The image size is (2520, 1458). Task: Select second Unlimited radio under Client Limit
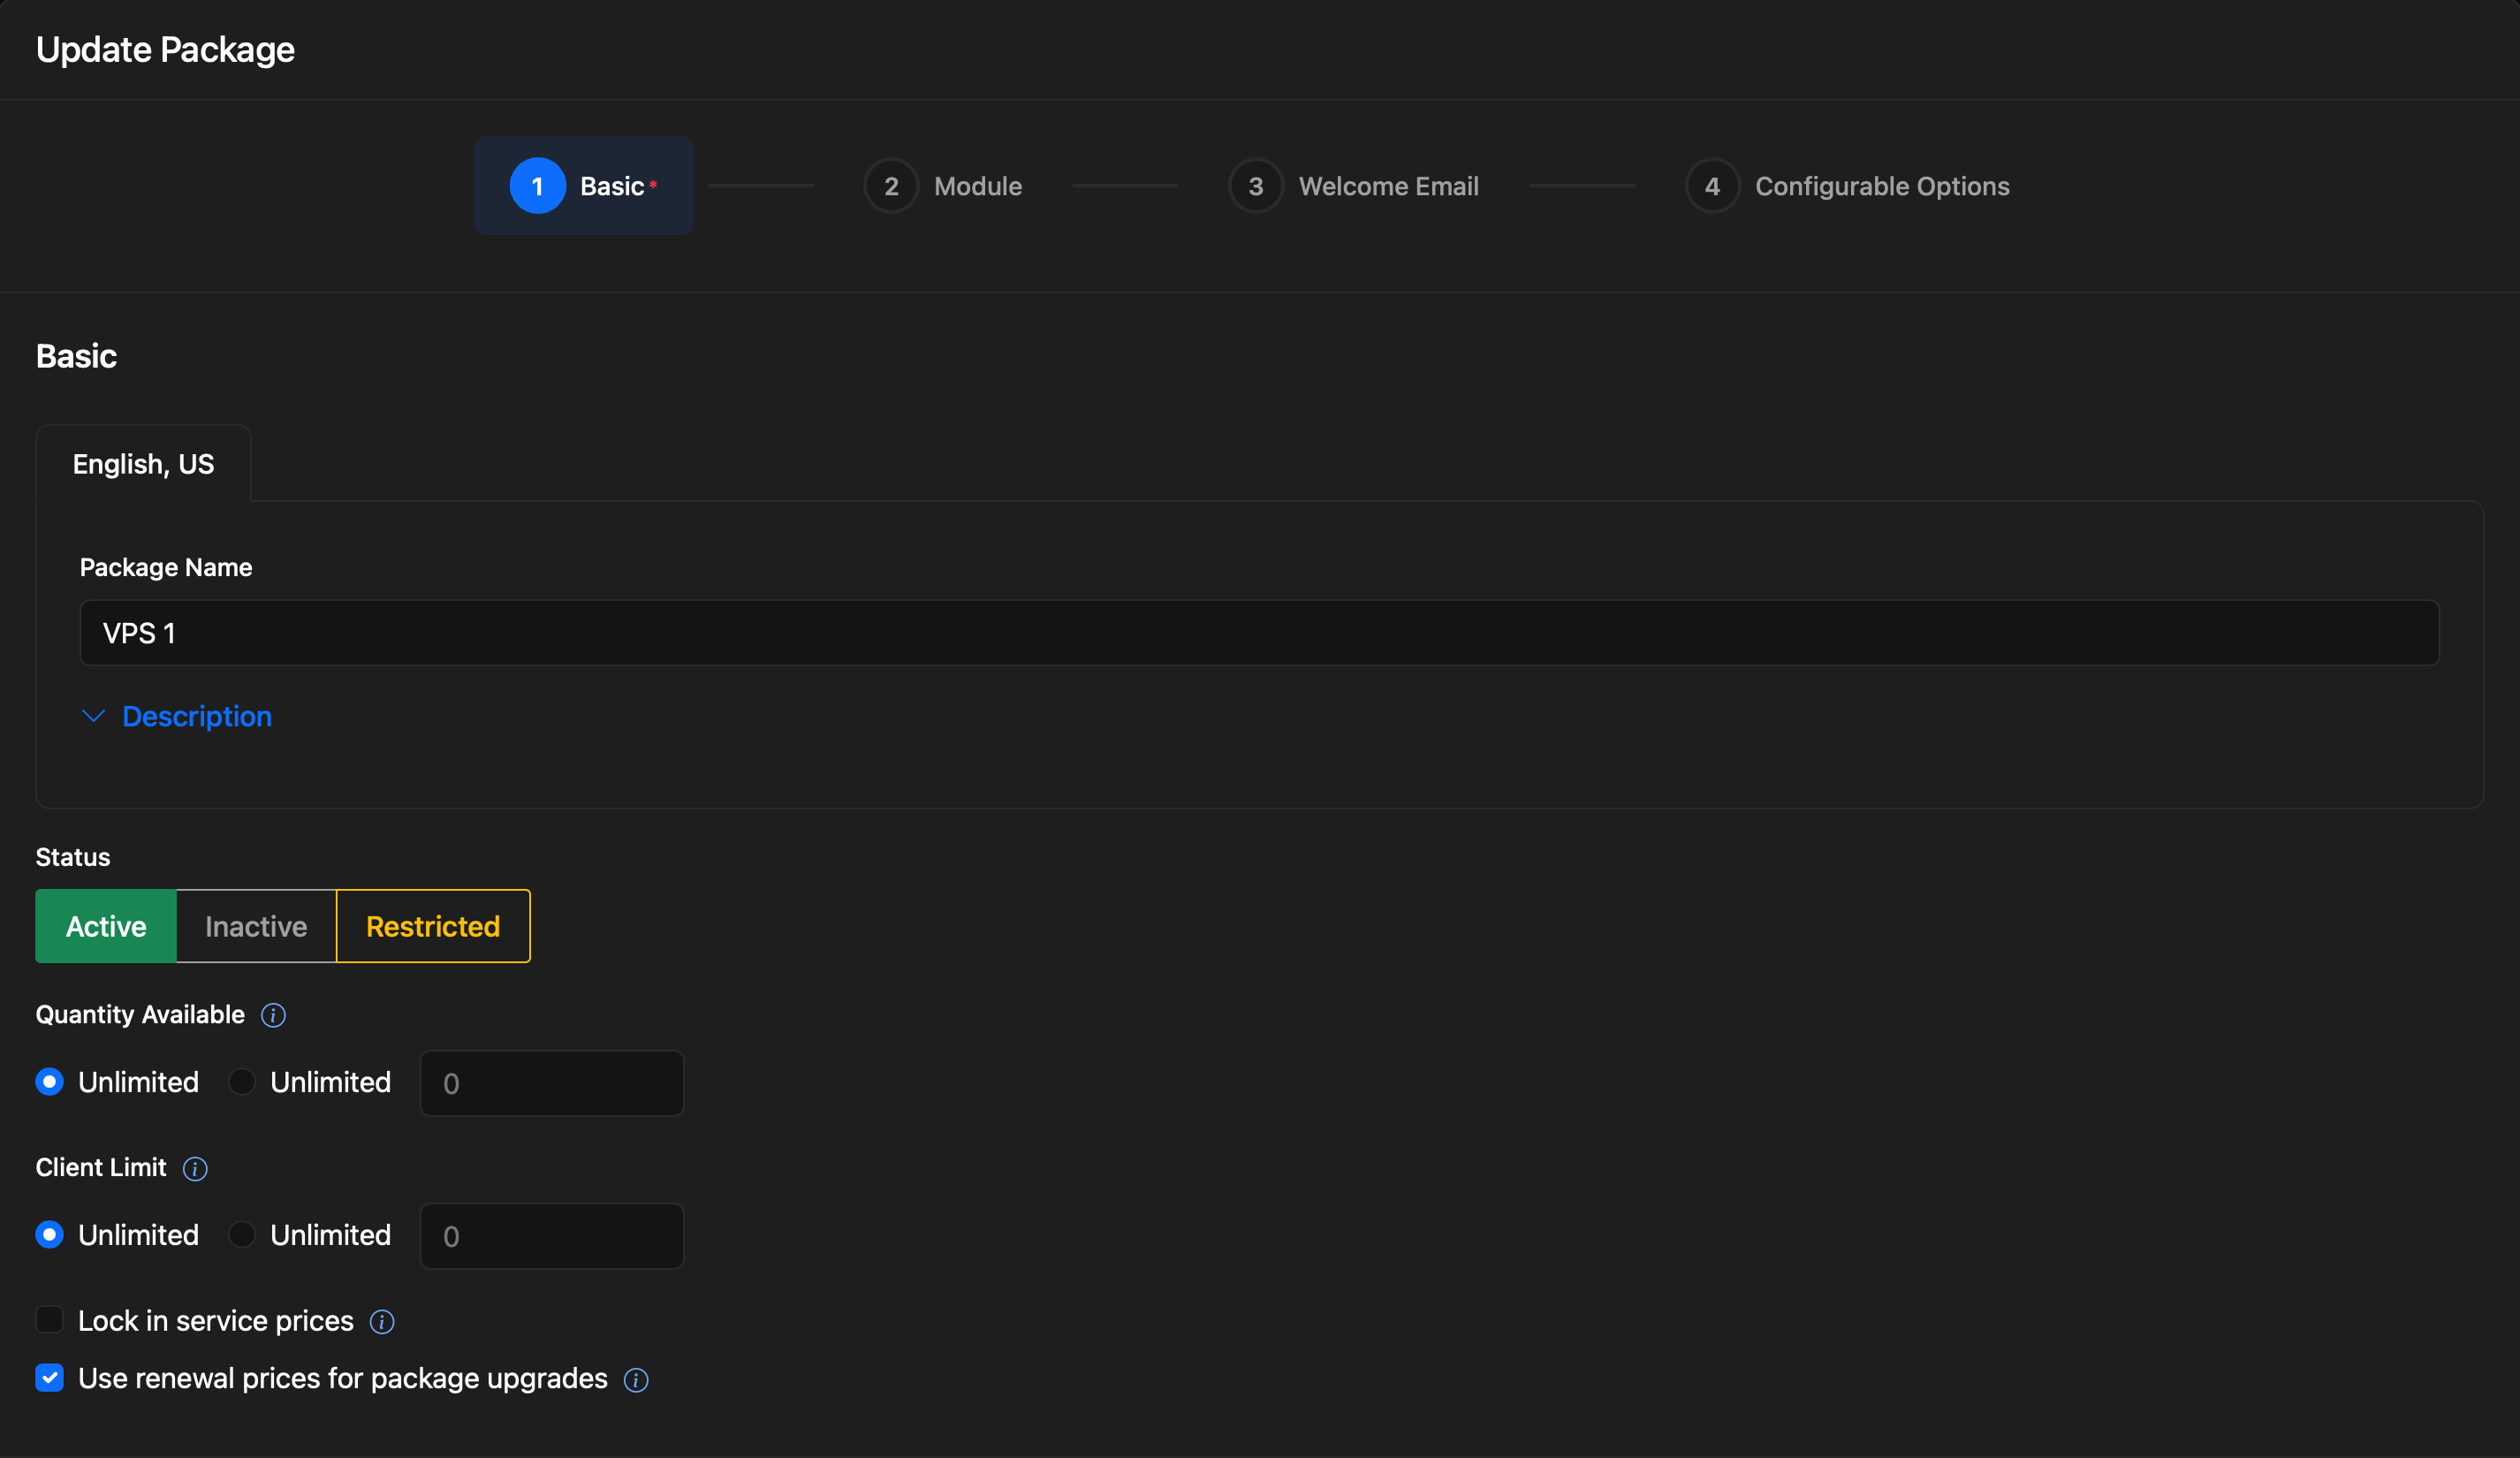coord(242,1235)
